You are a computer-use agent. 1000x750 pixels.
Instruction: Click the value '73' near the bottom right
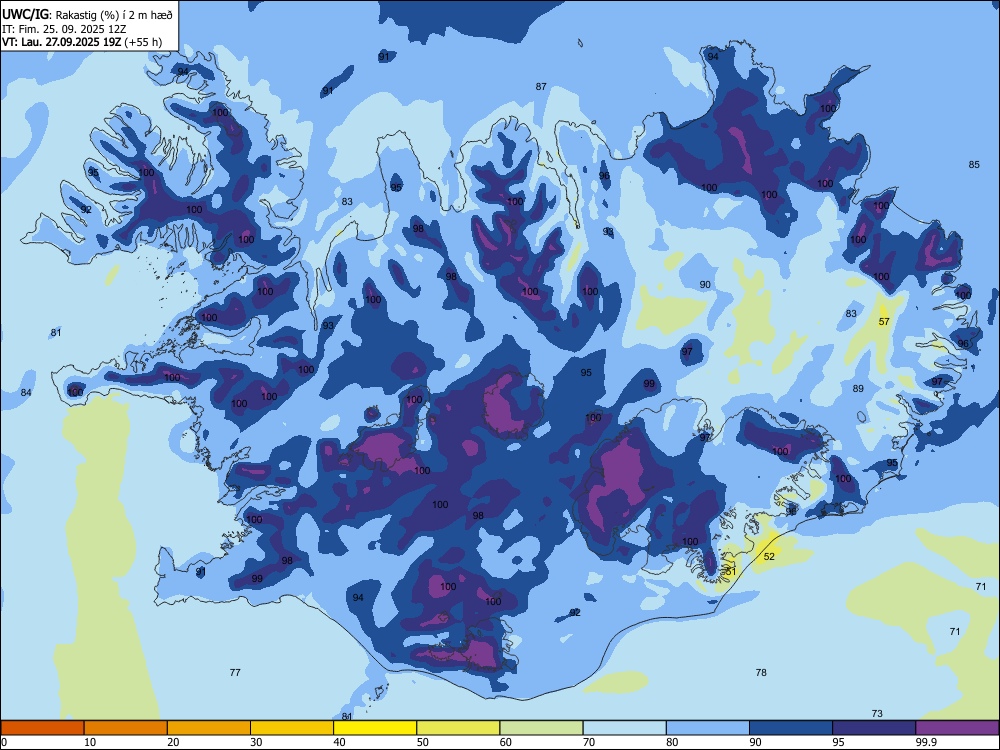877,713
